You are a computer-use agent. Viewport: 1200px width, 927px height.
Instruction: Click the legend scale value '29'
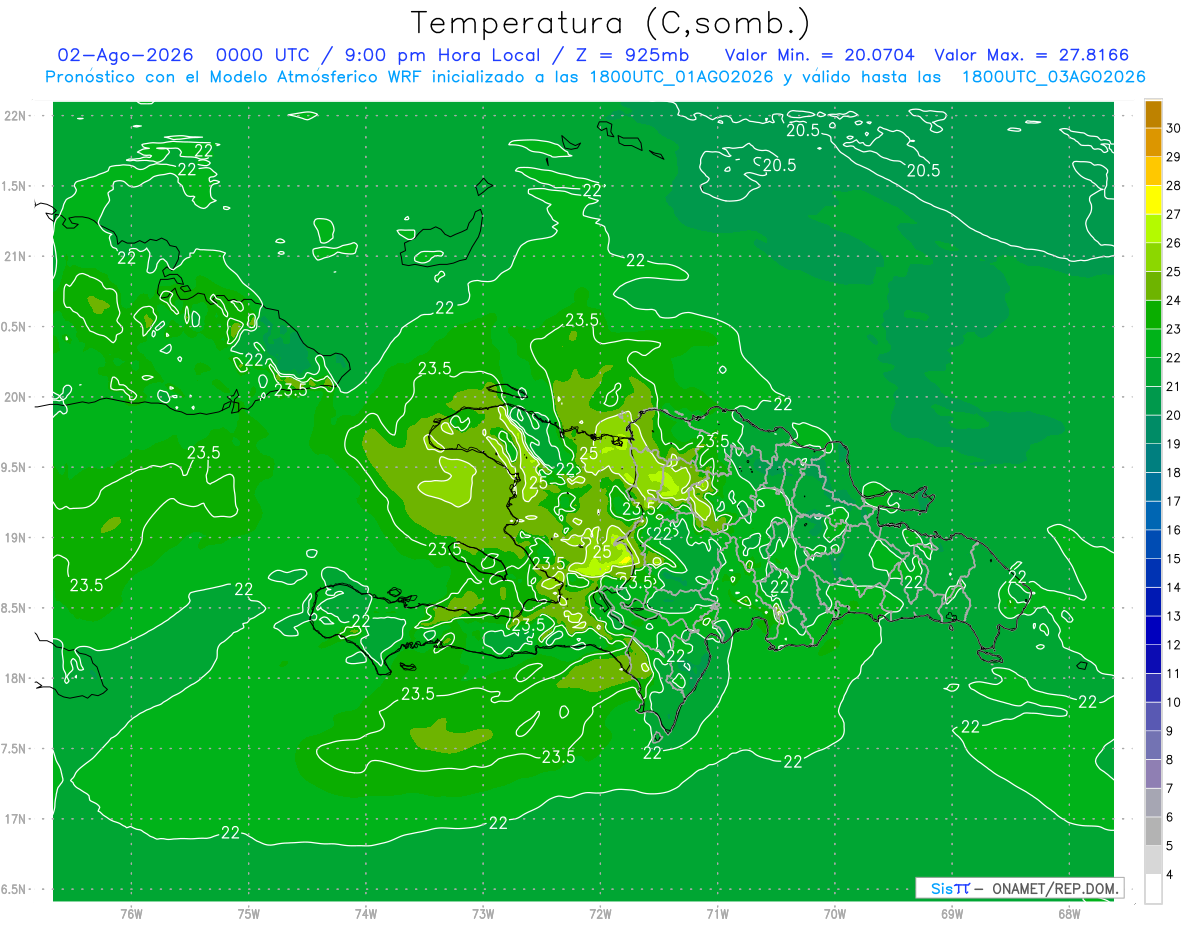(1174, 157)
